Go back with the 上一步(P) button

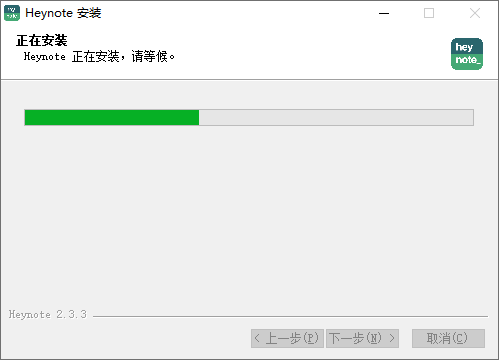tap(287, 338)
